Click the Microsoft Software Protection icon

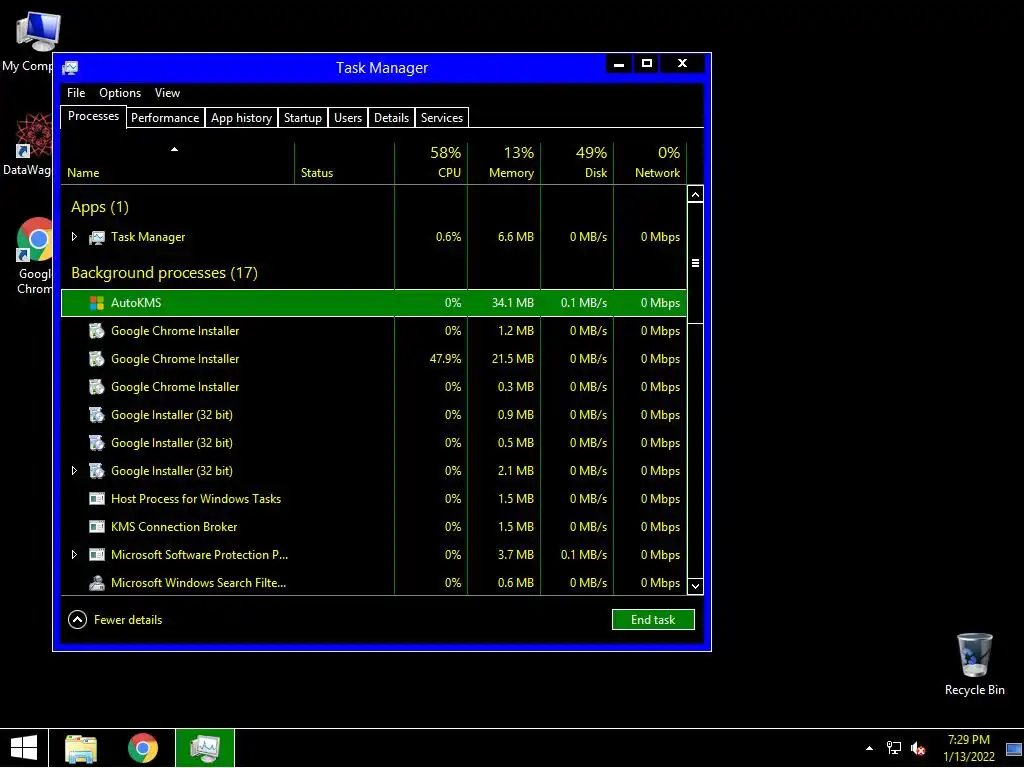(x=97, y=555)
